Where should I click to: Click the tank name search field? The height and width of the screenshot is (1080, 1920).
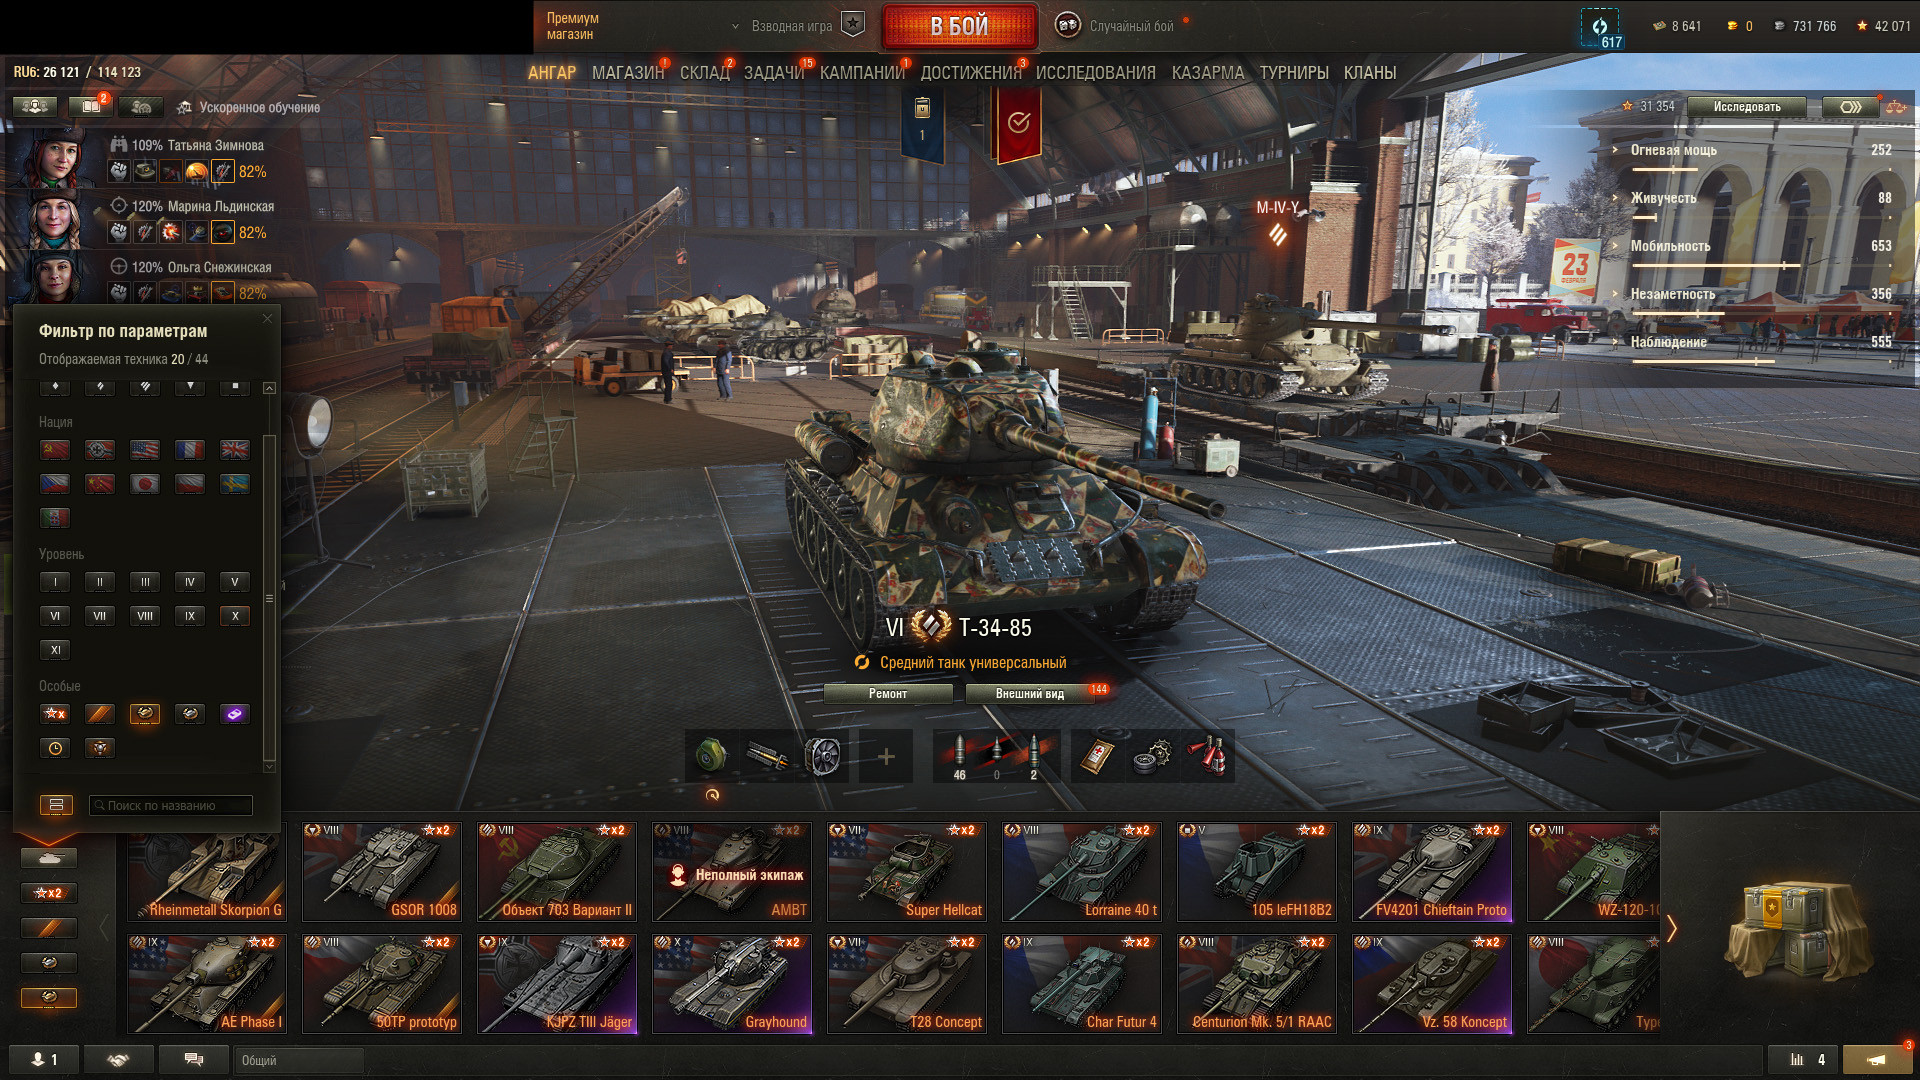(171, 806)
